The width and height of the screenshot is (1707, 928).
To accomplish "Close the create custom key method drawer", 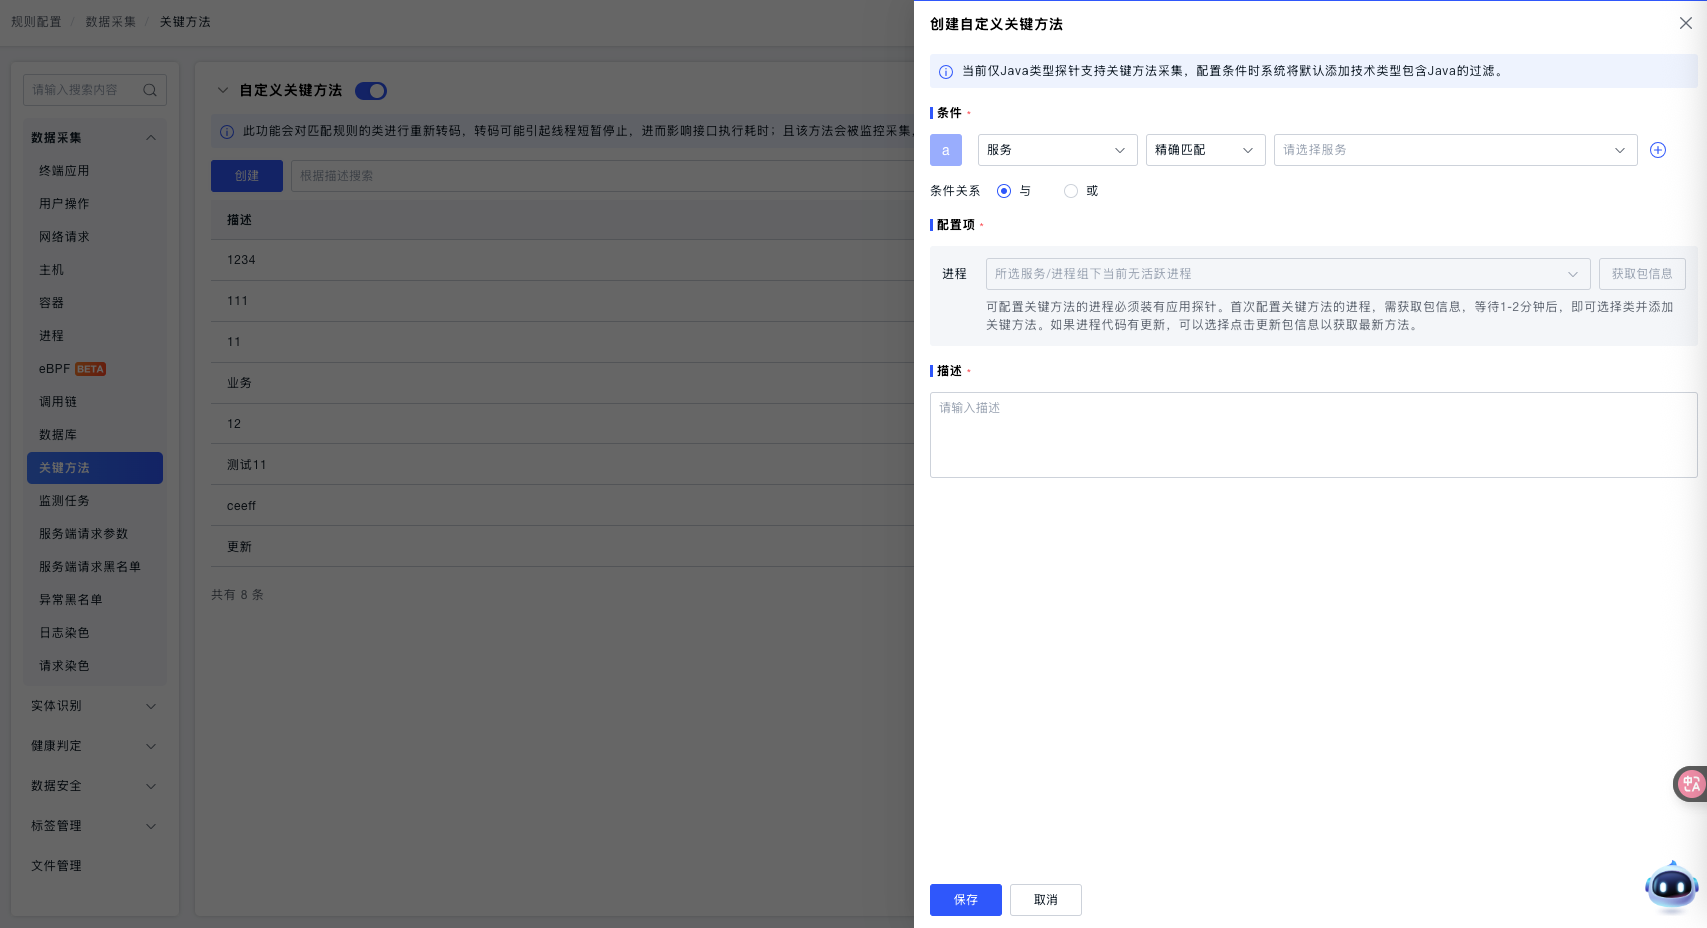I will point(1685,23).
